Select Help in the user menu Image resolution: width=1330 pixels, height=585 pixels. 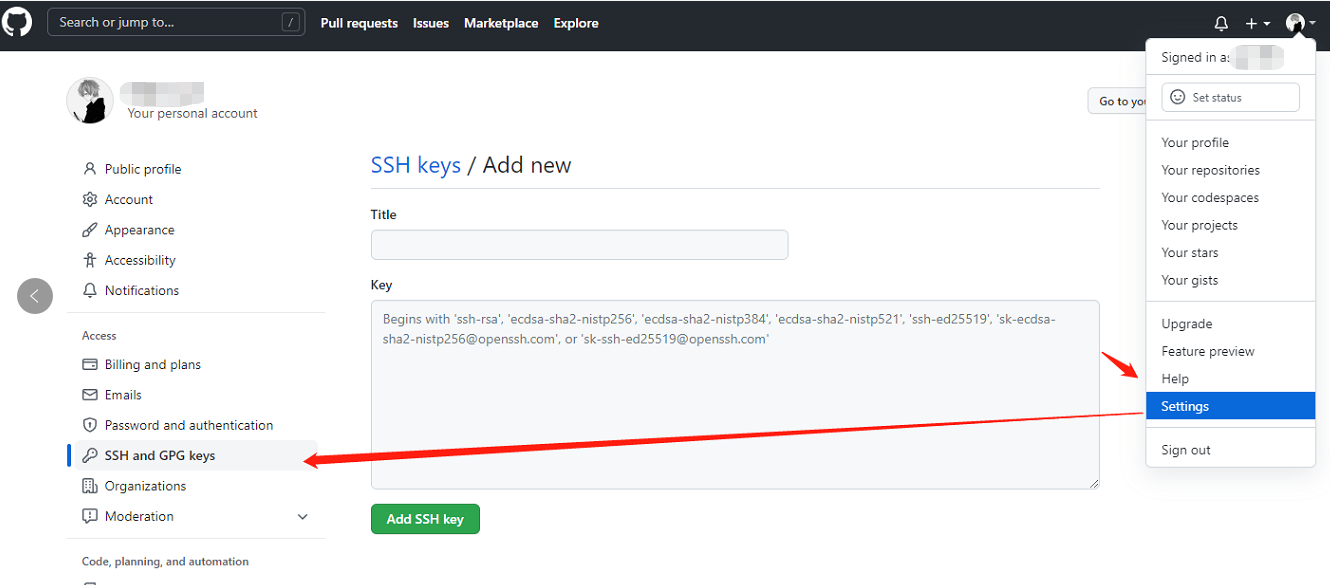pyautogui.click(x=1230, y=379)
